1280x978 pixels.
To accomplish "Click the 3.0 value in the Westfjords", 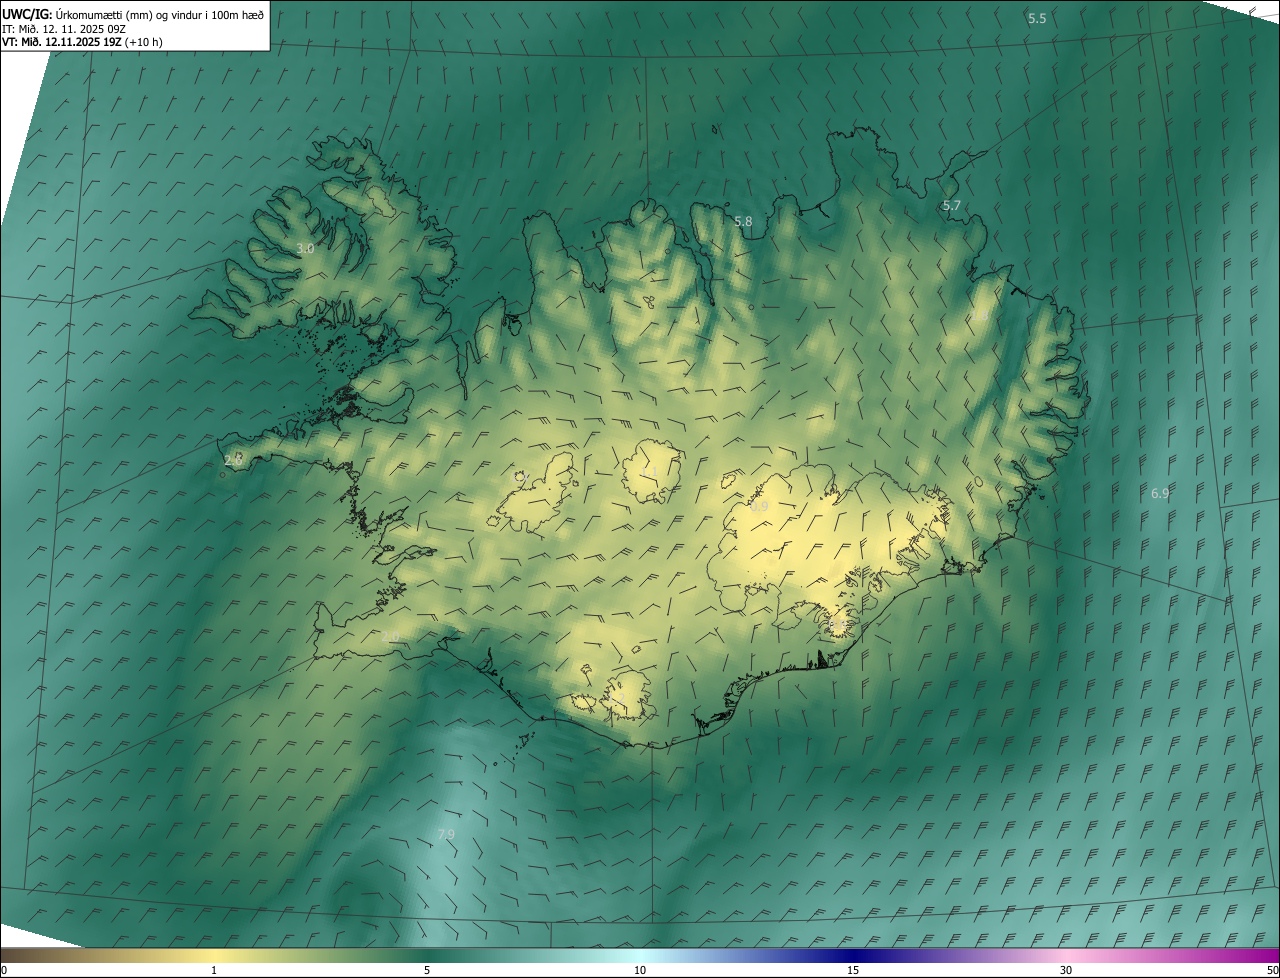I will [305, 248].
